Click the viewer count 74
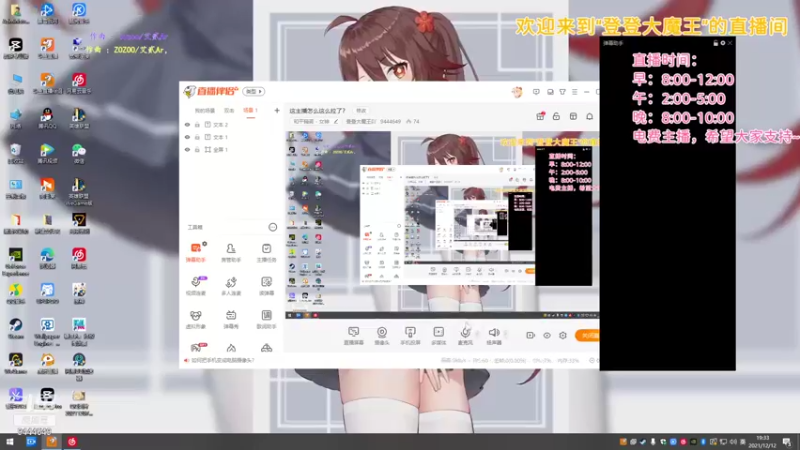The width and height of the screenshot is (800, 450). 413,121
